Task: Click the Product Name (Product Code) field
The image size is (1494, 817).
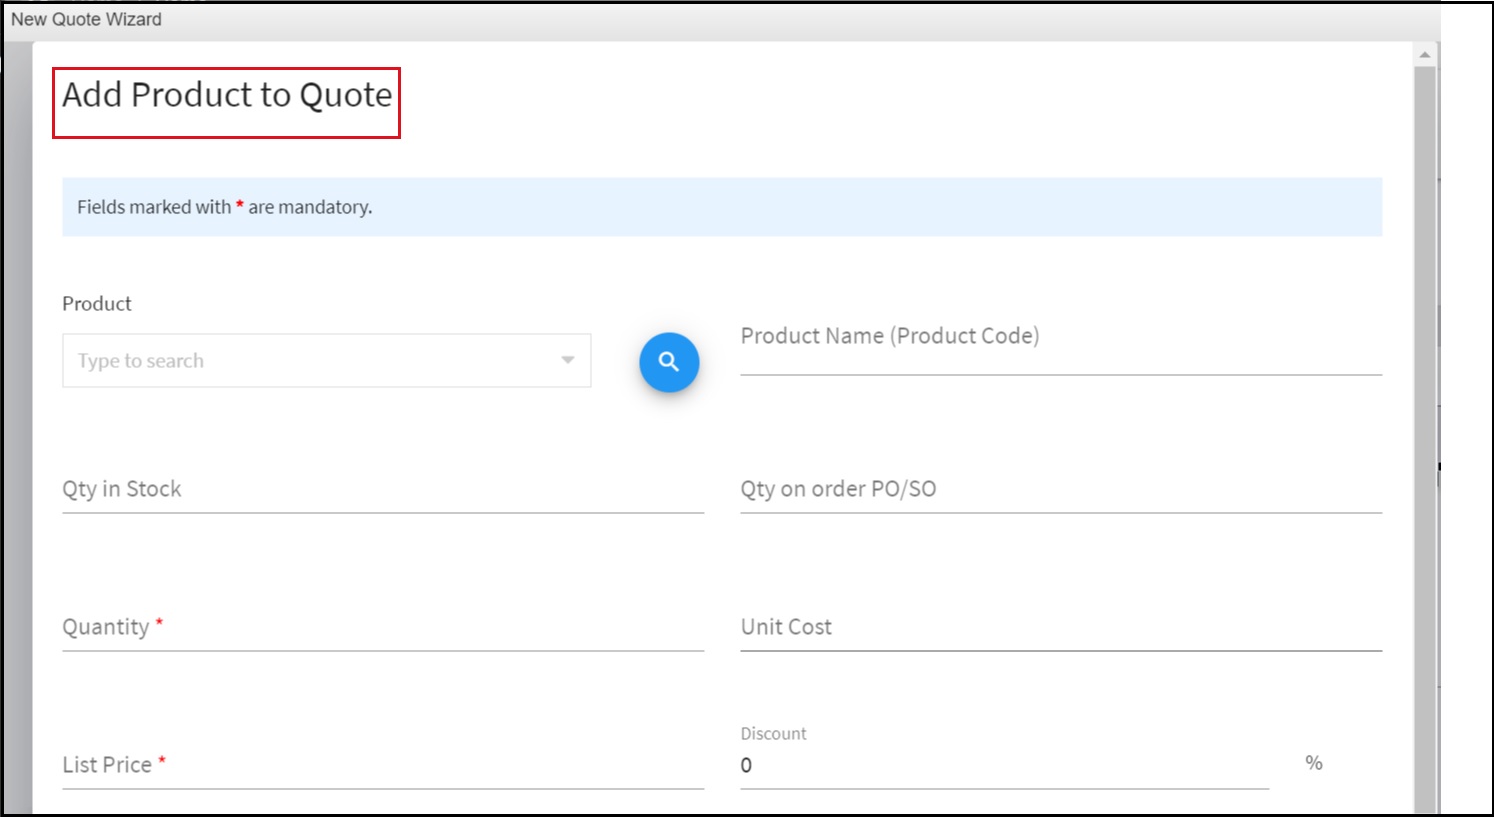Action: (1061, 346)
